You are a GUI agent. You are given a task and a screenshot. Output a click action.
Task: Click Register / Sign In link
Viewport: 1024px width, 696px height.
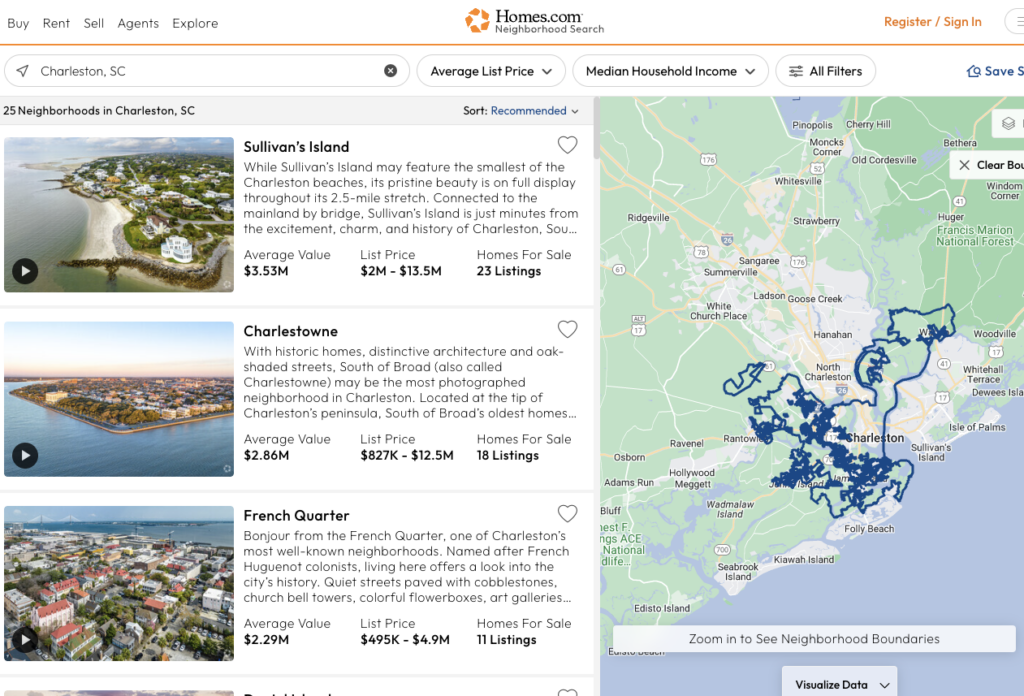pos(932,22)
